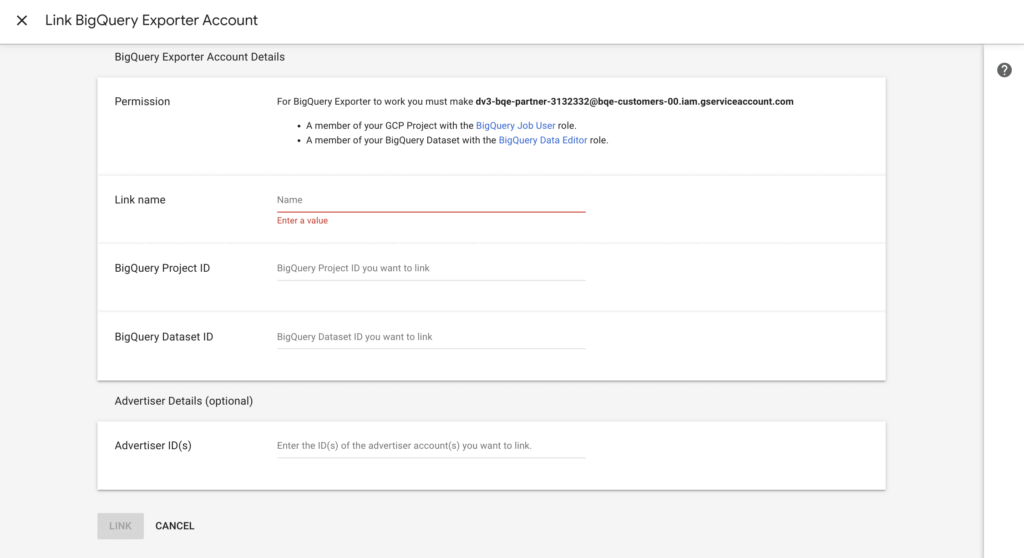Click the 'Permission' row label

tap(142, 101)
